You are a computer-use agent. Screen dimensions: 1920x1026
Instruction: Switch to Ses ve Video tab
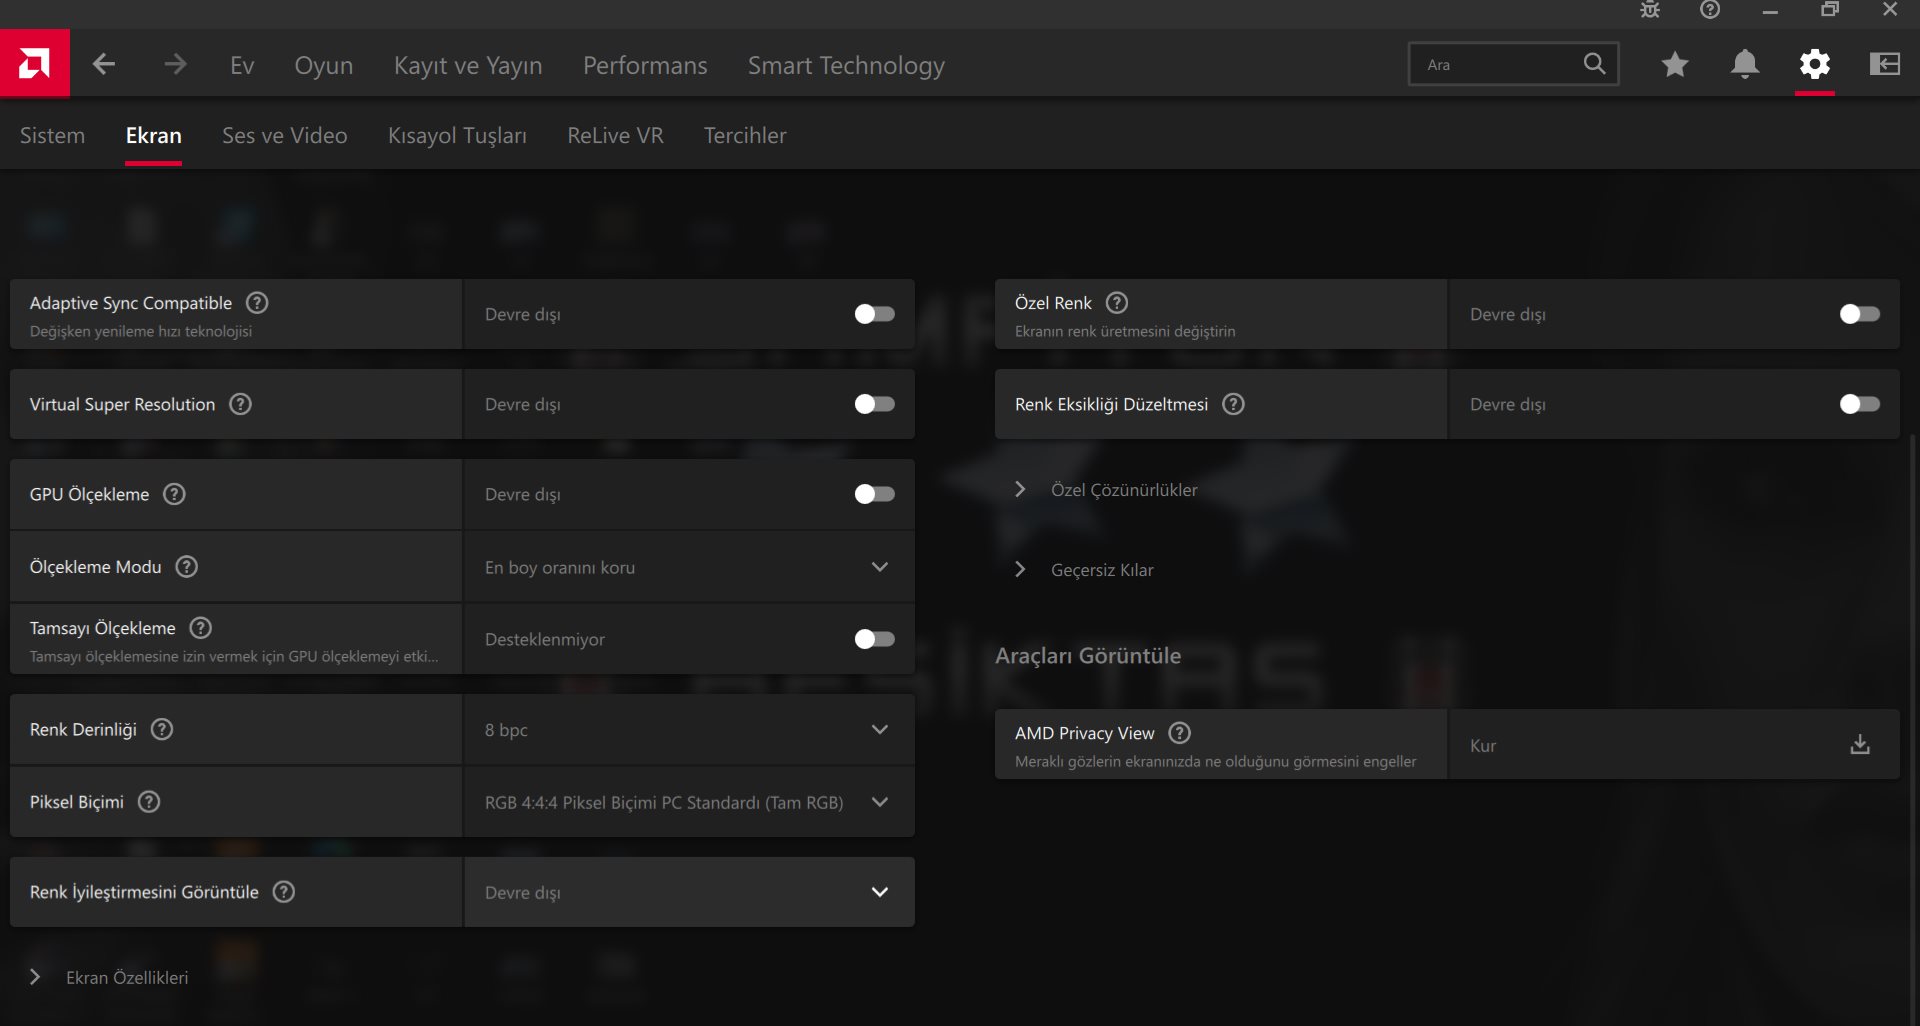(x=285, y=136)
